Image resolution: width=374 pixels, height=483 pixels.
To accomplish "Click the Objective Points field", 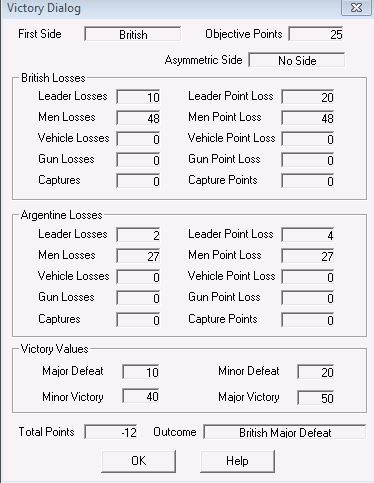I will click(x=316, y=34).
